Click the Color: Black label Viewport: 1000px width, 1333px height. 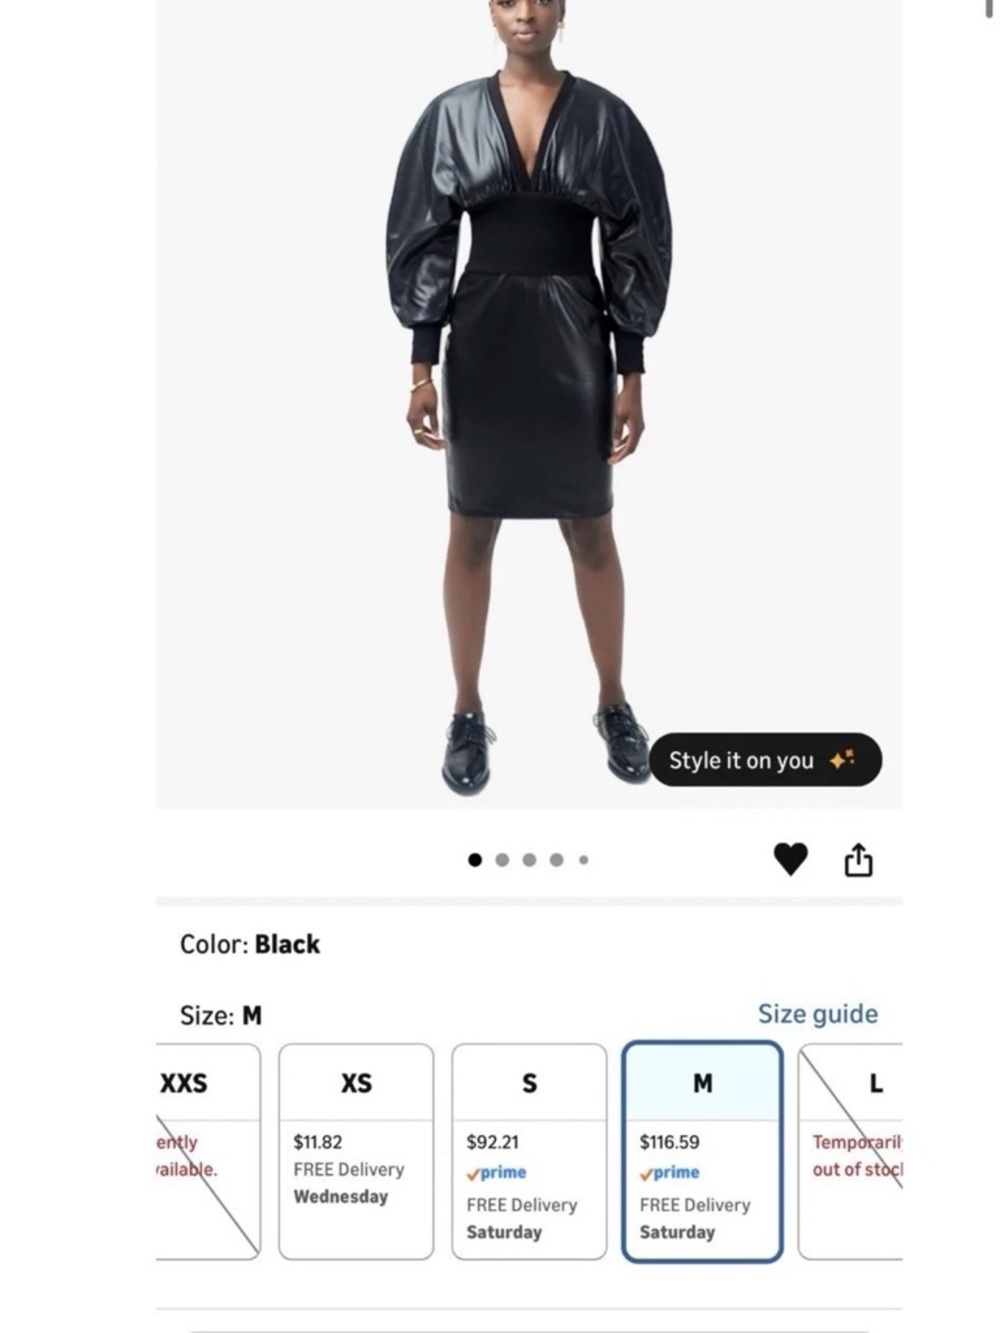click(x=250, y=944)
